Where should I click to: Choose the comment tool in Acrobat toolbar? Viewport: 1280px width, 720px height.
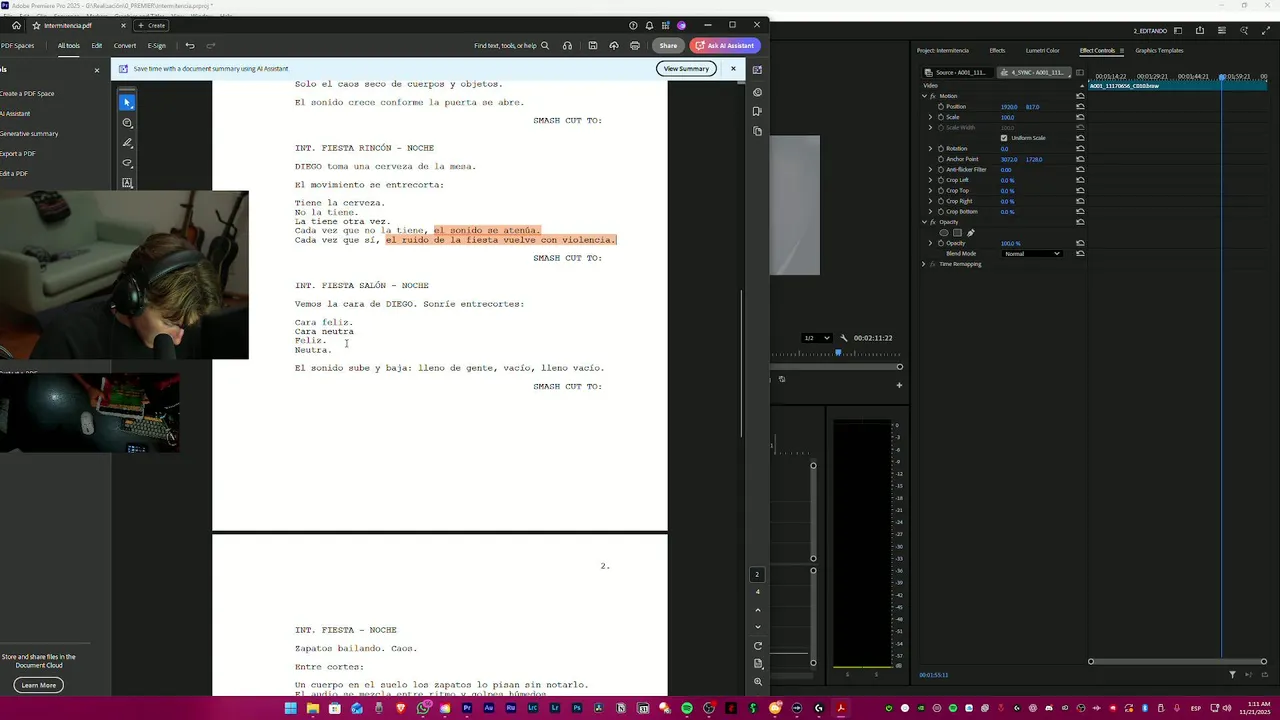point(127,123)
